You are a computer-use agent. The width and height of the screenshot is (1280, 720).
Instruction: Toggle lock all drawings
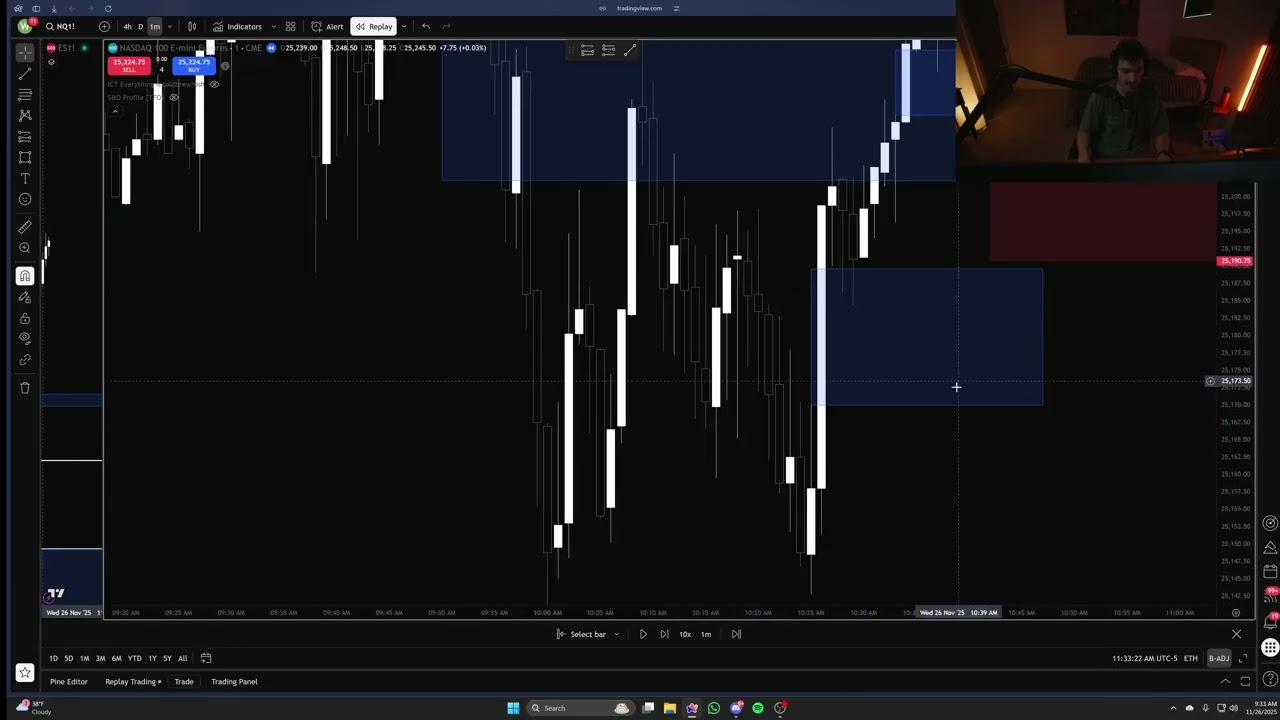(x=25, y=318)
